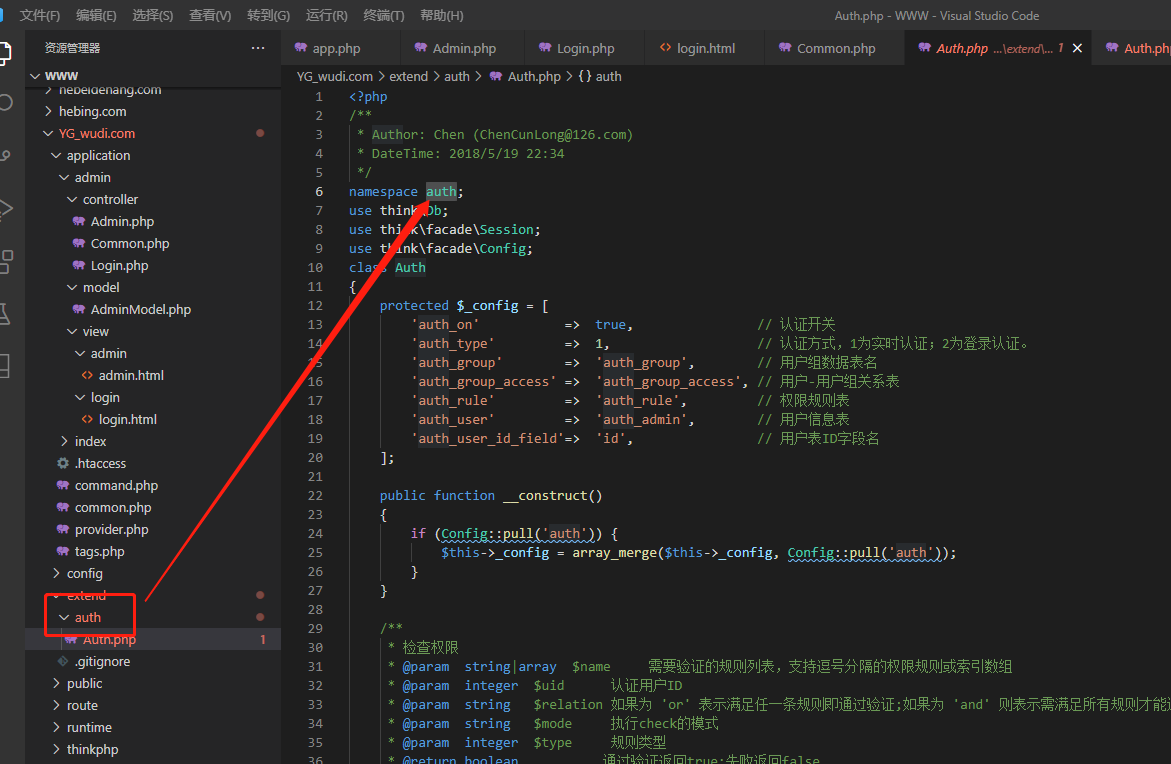
Task: Open command.php in the file tree
Action: click(116, 485)
